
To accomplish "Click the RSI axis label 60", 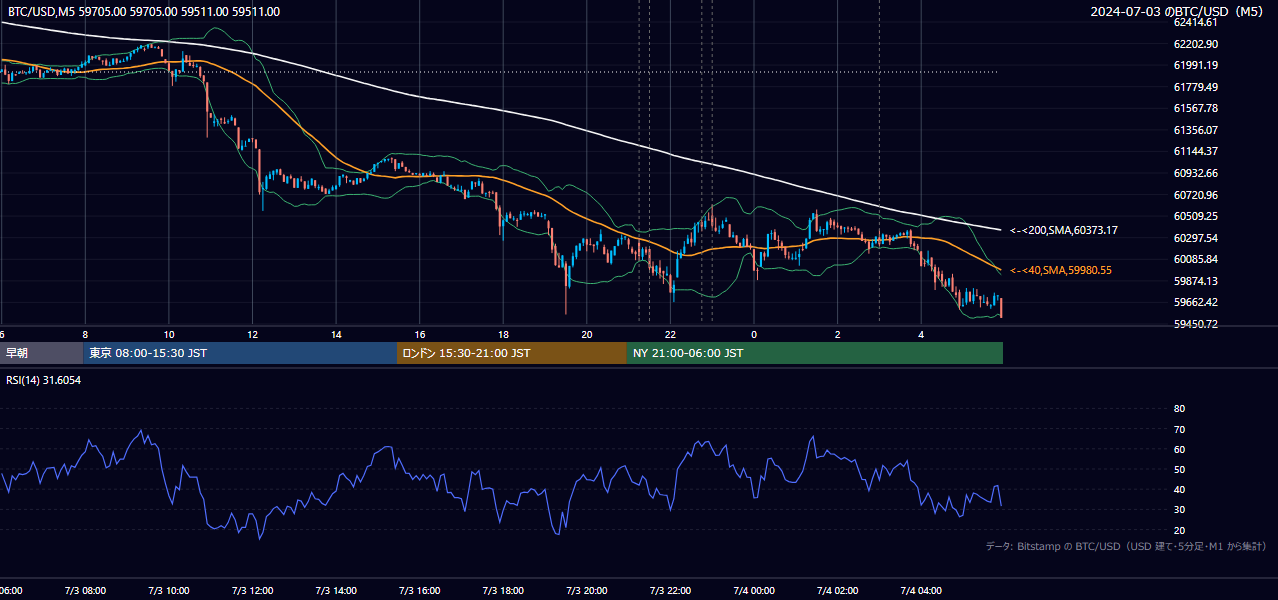I will 1179,449.
